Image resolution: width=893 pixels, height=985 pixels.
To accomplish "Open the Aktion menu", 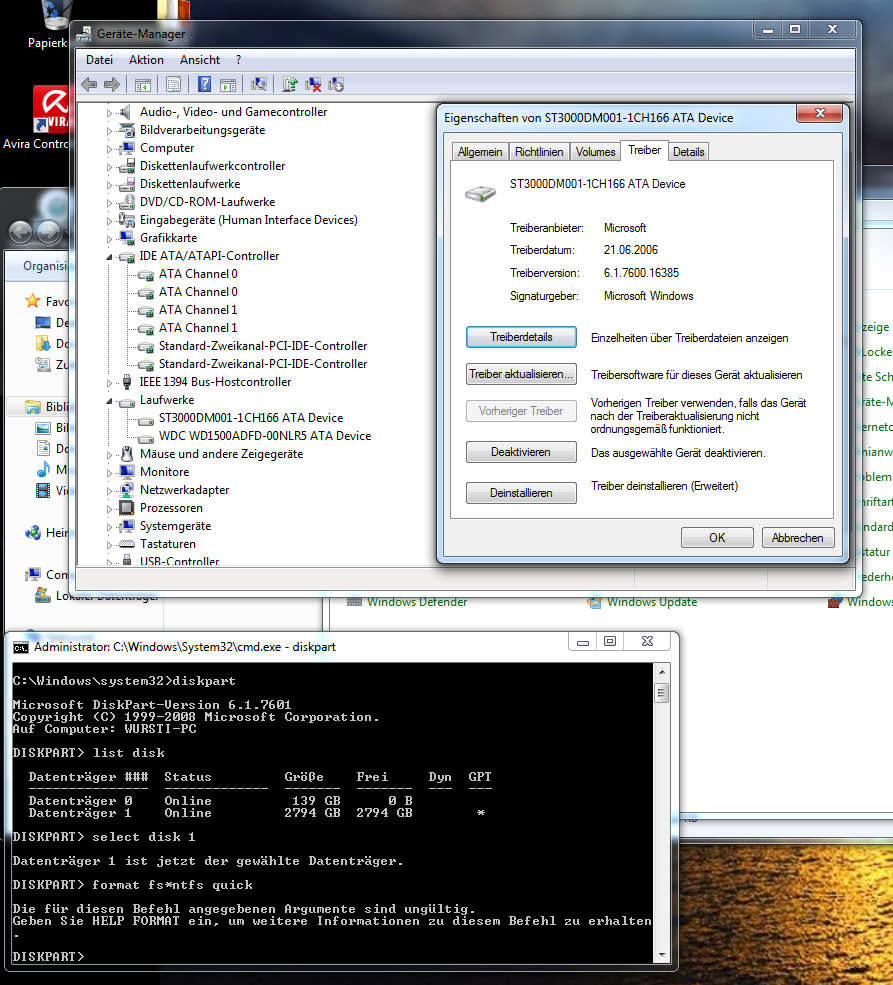I will click(146, 60).
